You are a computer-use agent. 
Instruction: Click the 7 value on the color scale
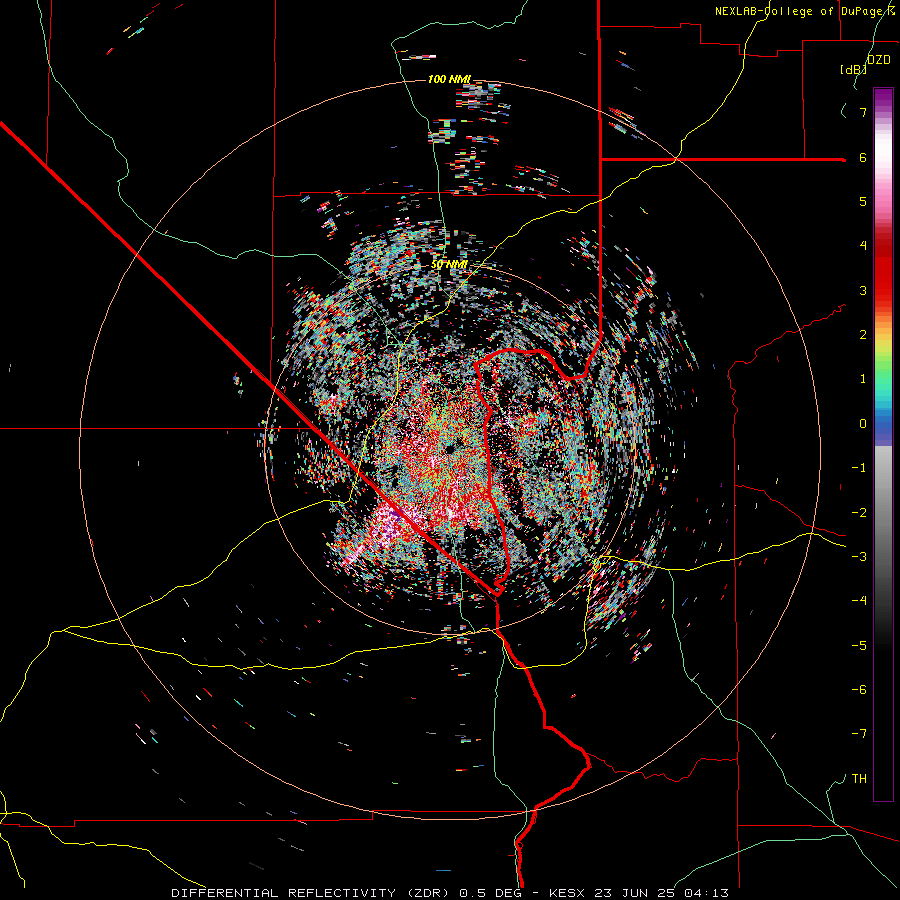click(863, 112)
